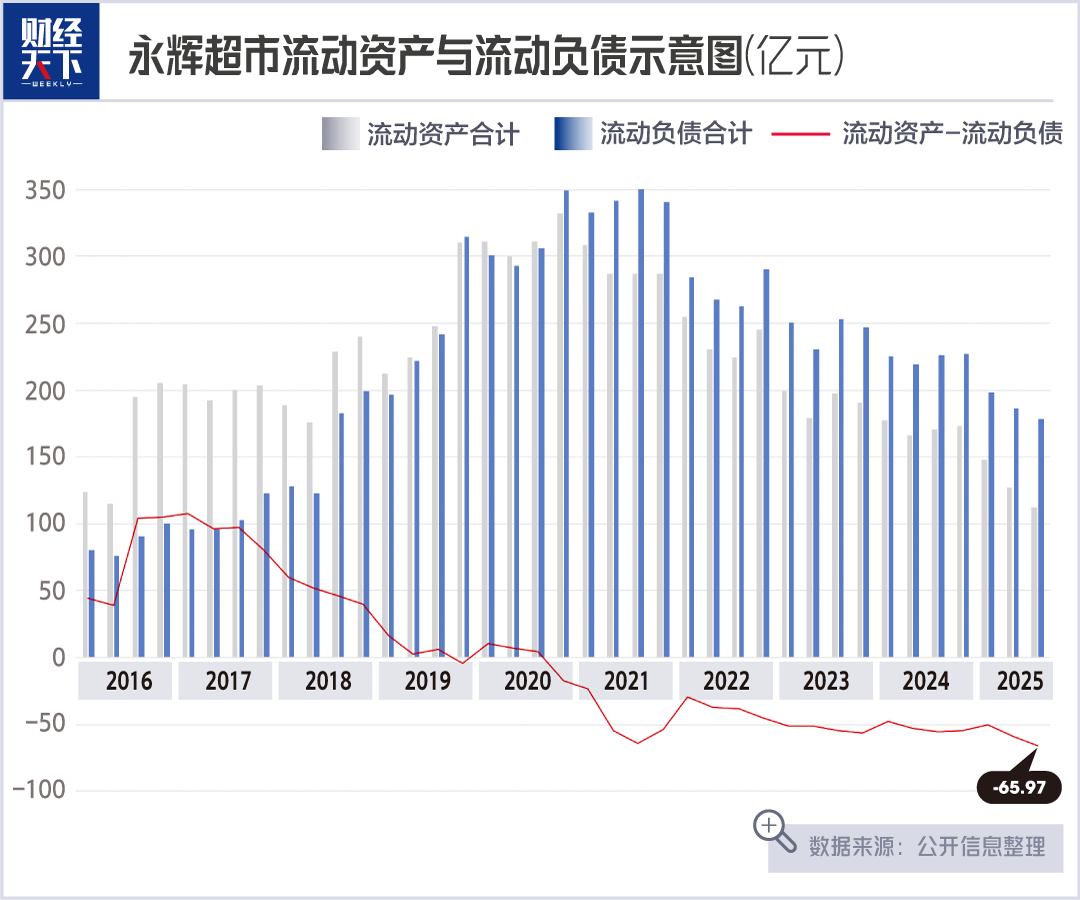This screenshot has height=900, width=1080.
Task: Click the gray 流动资产合计 legend swatch
Action: tap(340, 134)
